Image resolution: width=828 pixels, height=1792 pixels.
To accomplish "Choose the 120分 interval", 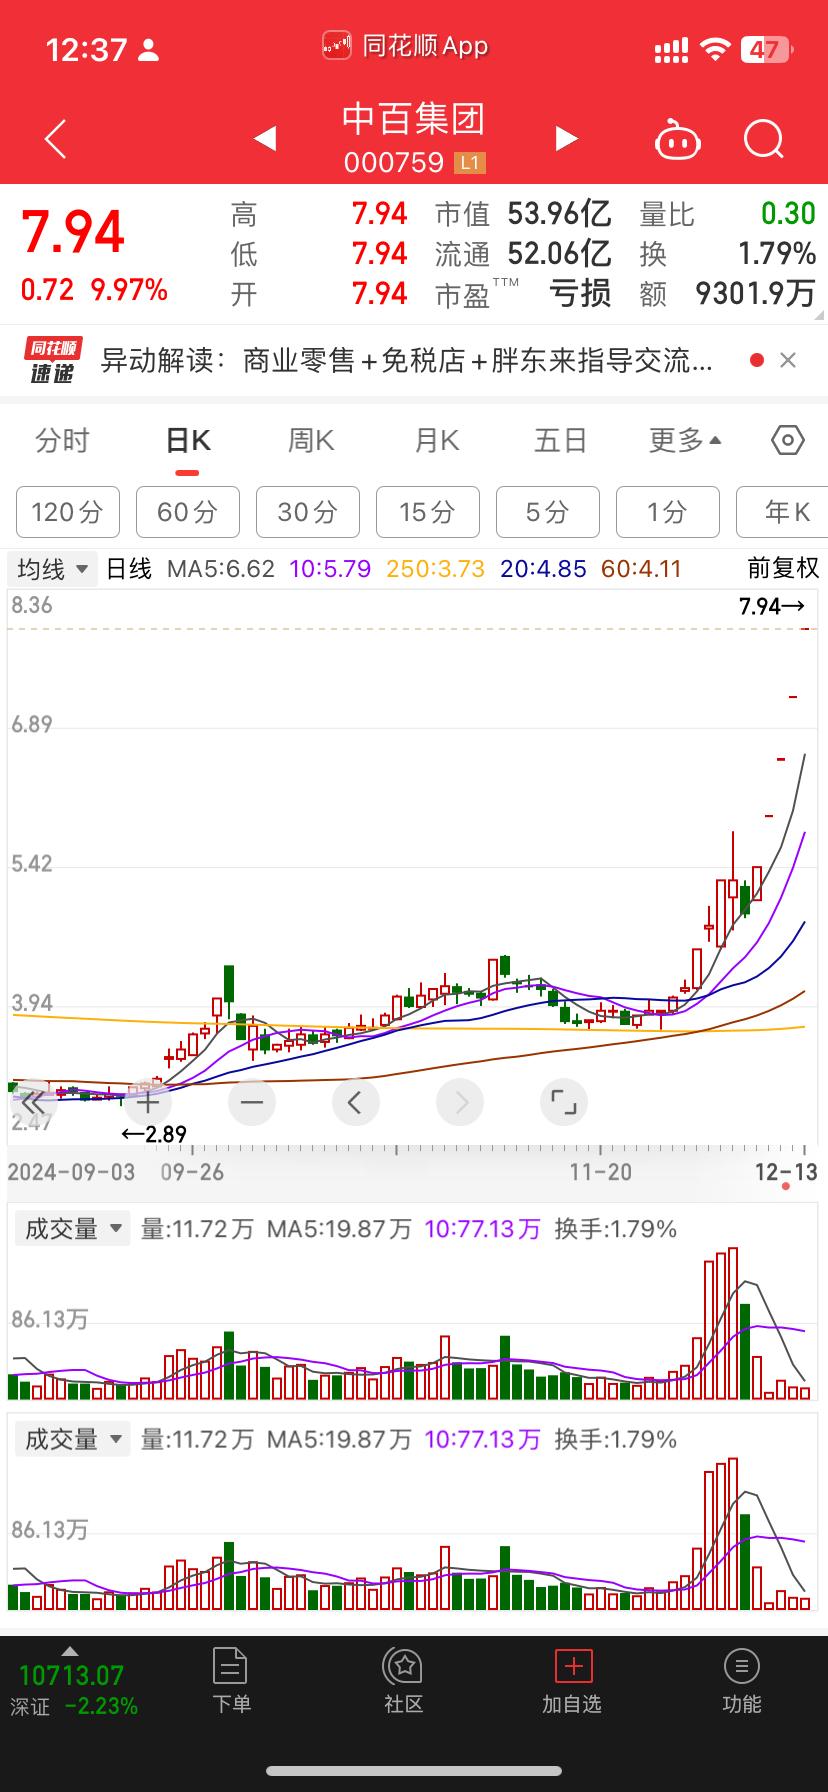I will pos(68,512).
